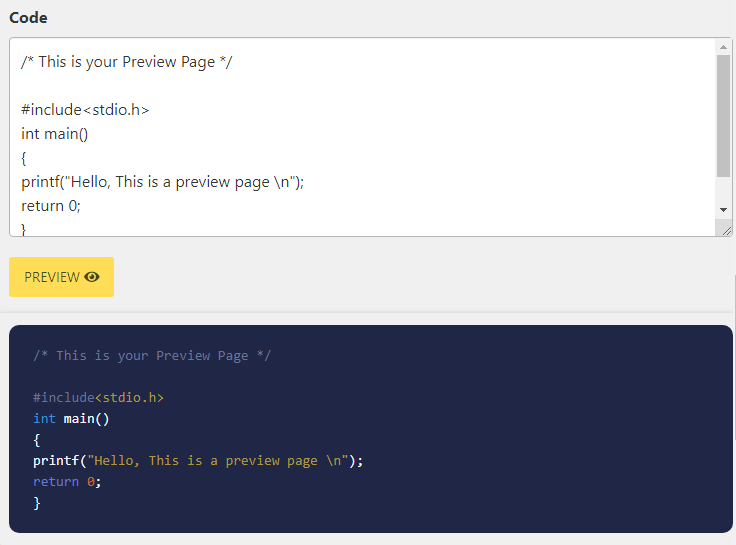
Task: Click 'return 0;' line in textarea
Action: click(51, 206)
